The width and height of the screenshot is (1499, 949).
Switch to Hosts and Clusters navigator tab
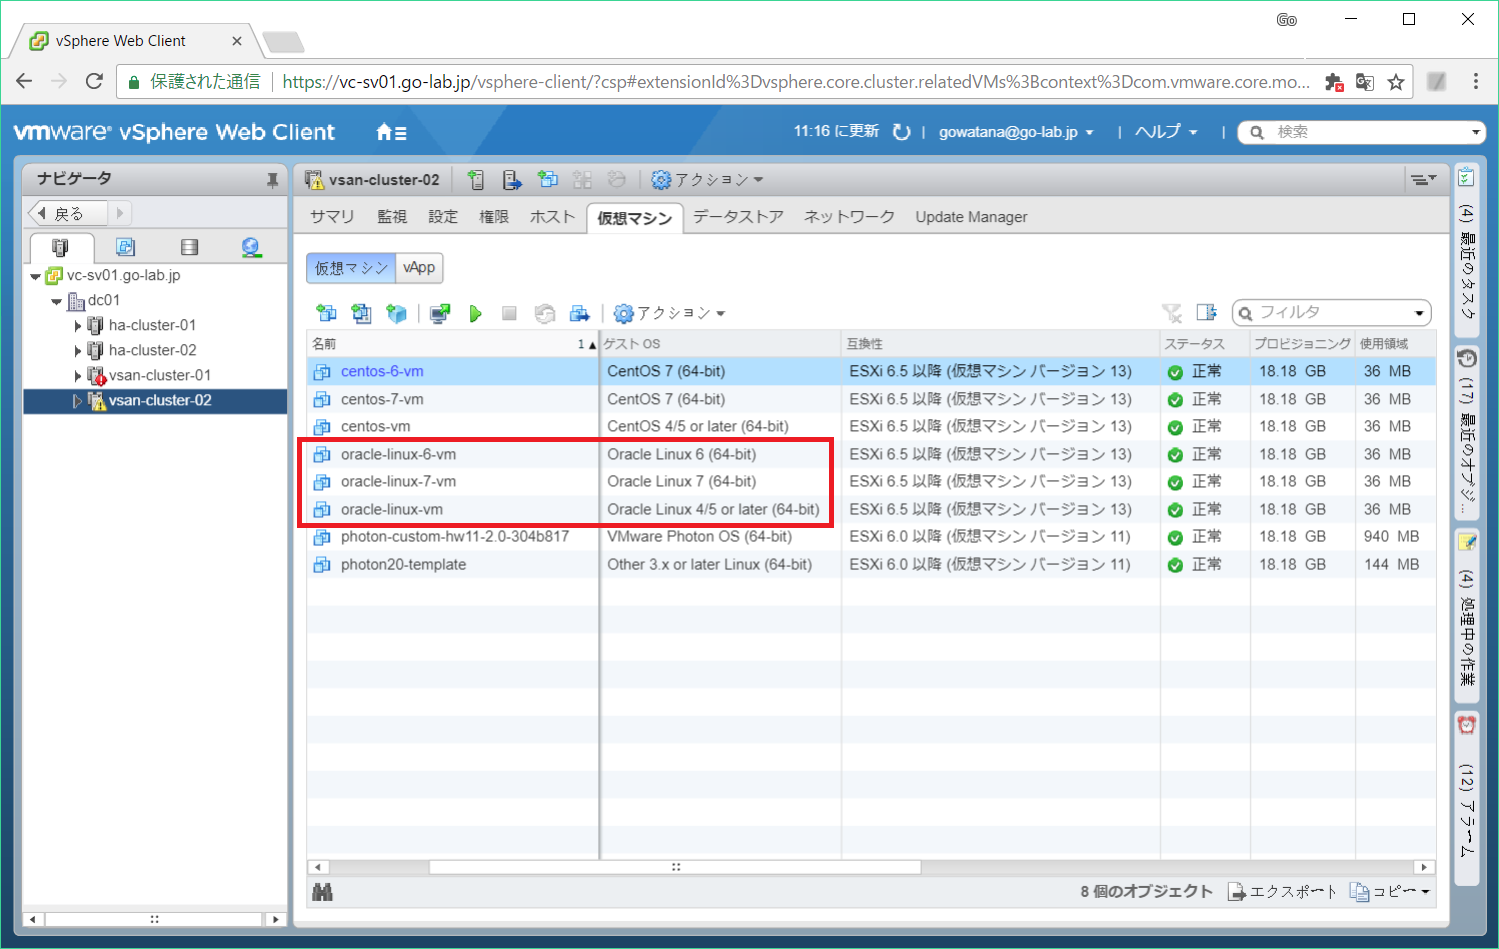[61, 247]
